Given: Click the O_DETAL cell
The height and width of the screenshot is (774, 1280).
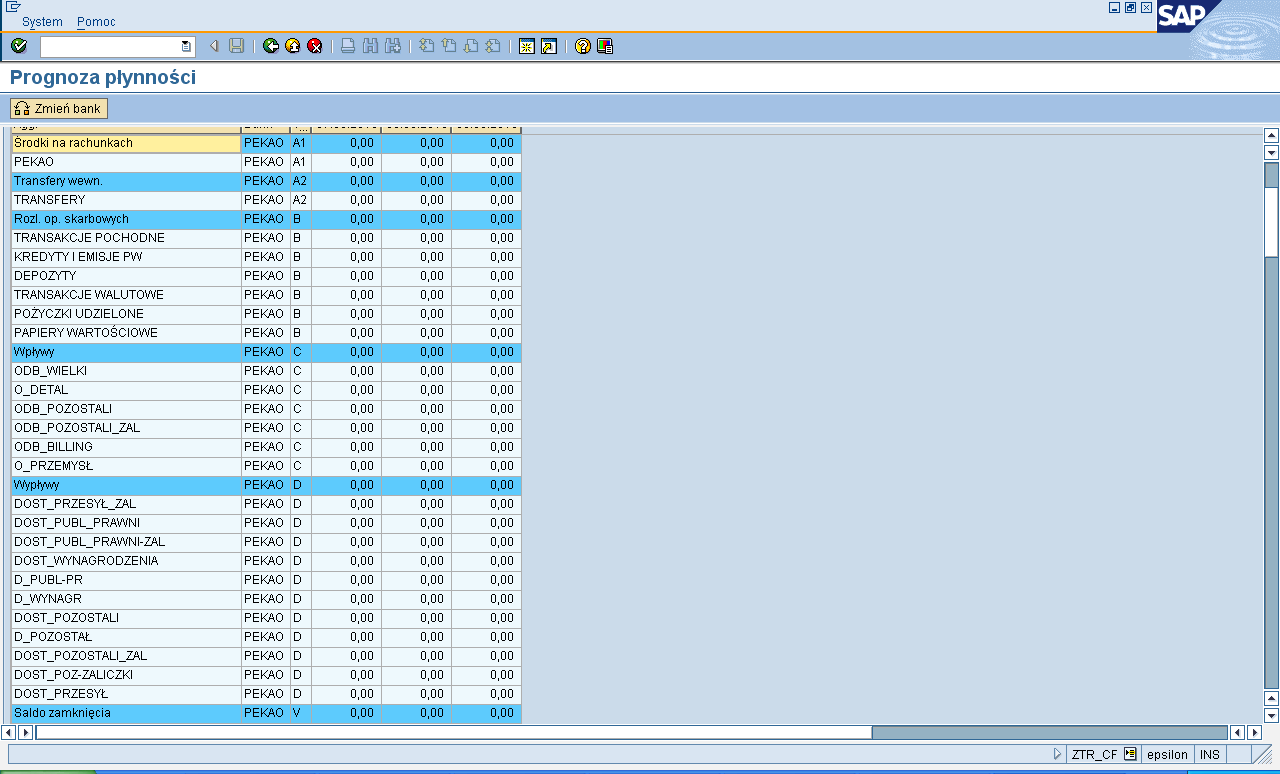Looking at the screenshot, I should [x=126, y=390].
